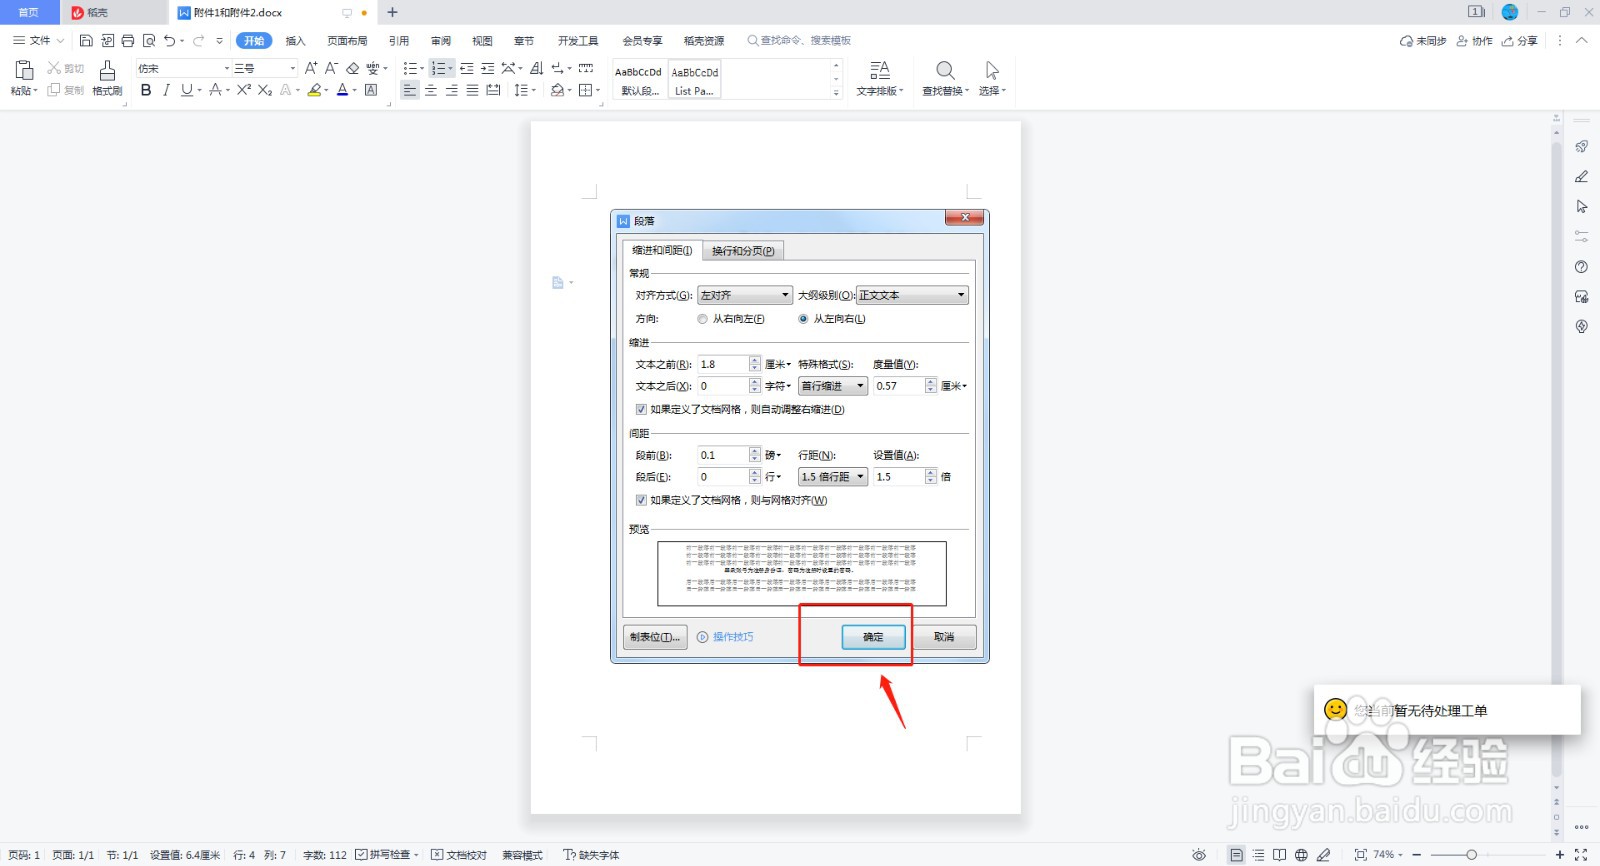This screenshot has height=866, width=1600.
Task: Open the line spacing (1.5 倍行距) dropdown
Action: pyautogui.click(x=832, y=477)
